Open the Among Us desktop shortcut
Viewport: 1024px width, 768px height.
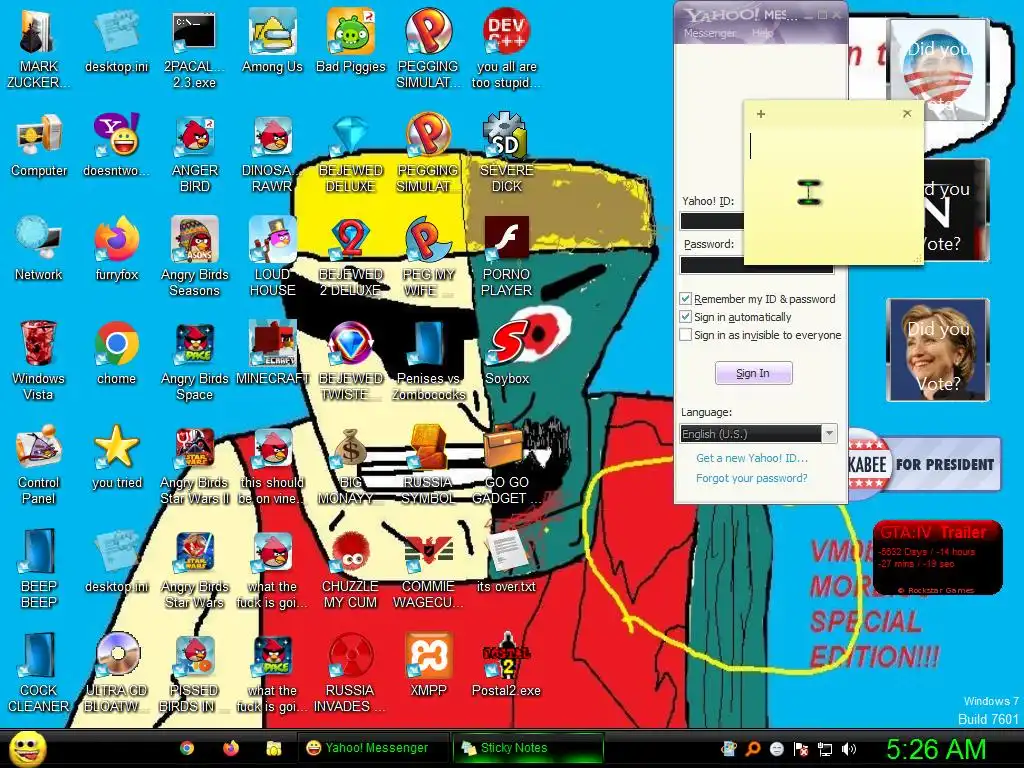[x=272, y=40]
